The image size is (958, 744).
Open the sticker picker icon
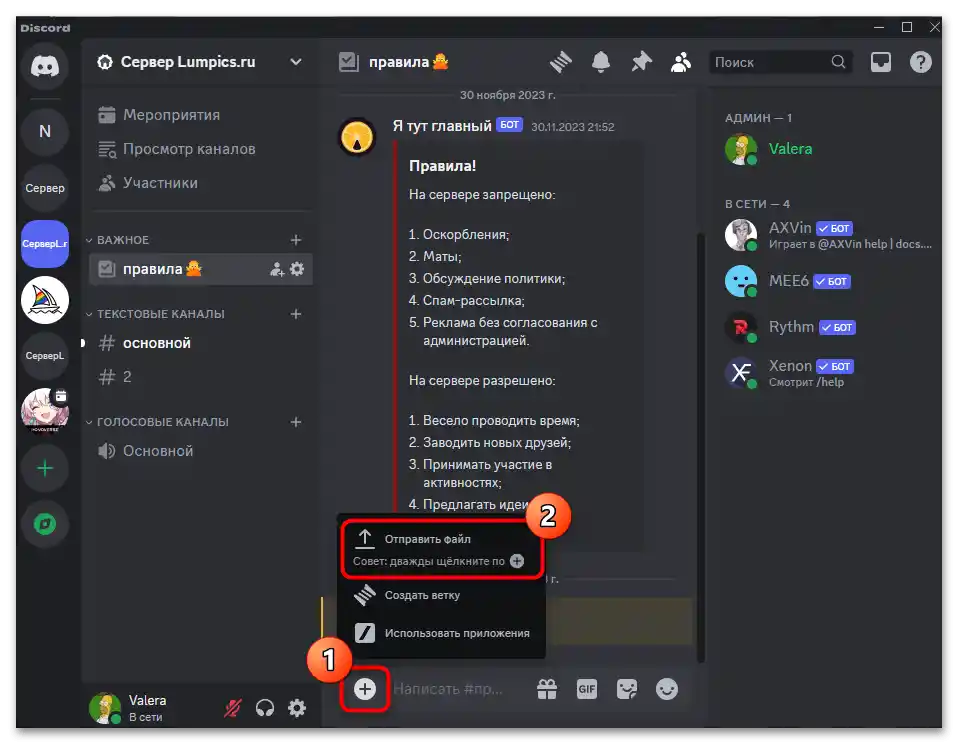(627, 689)
